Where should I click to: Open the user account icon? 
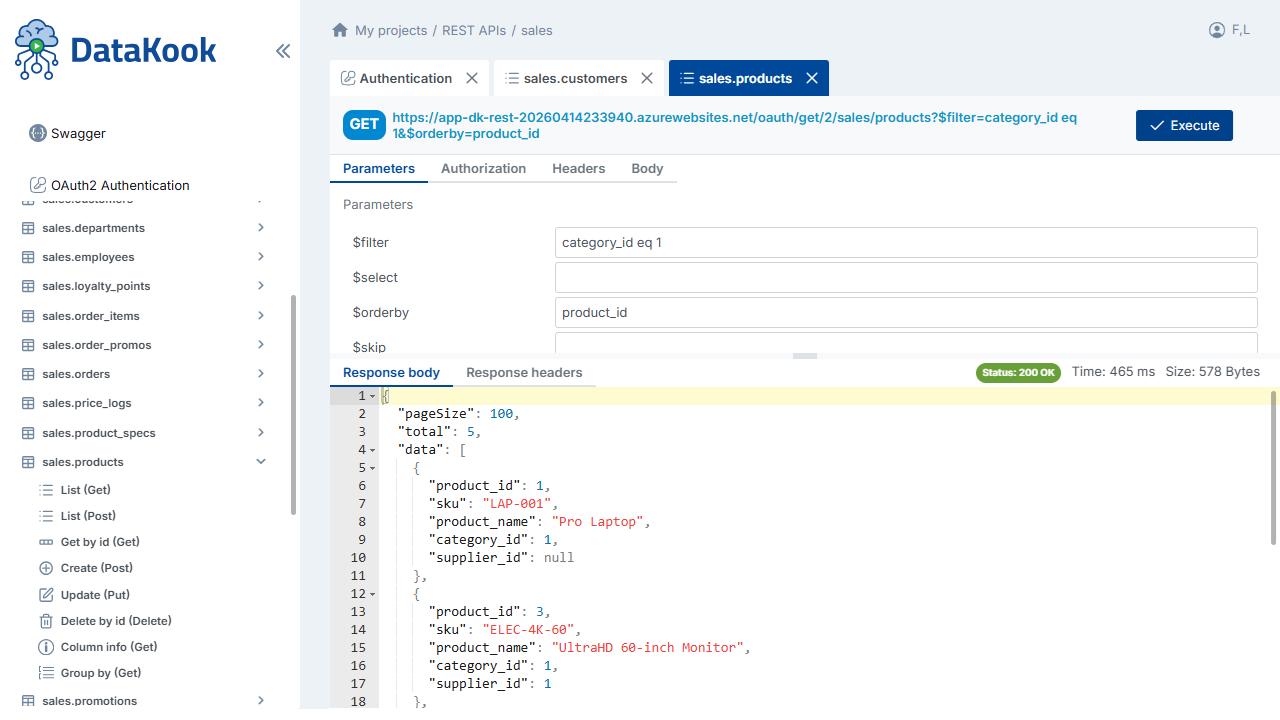click(1217, 30)
